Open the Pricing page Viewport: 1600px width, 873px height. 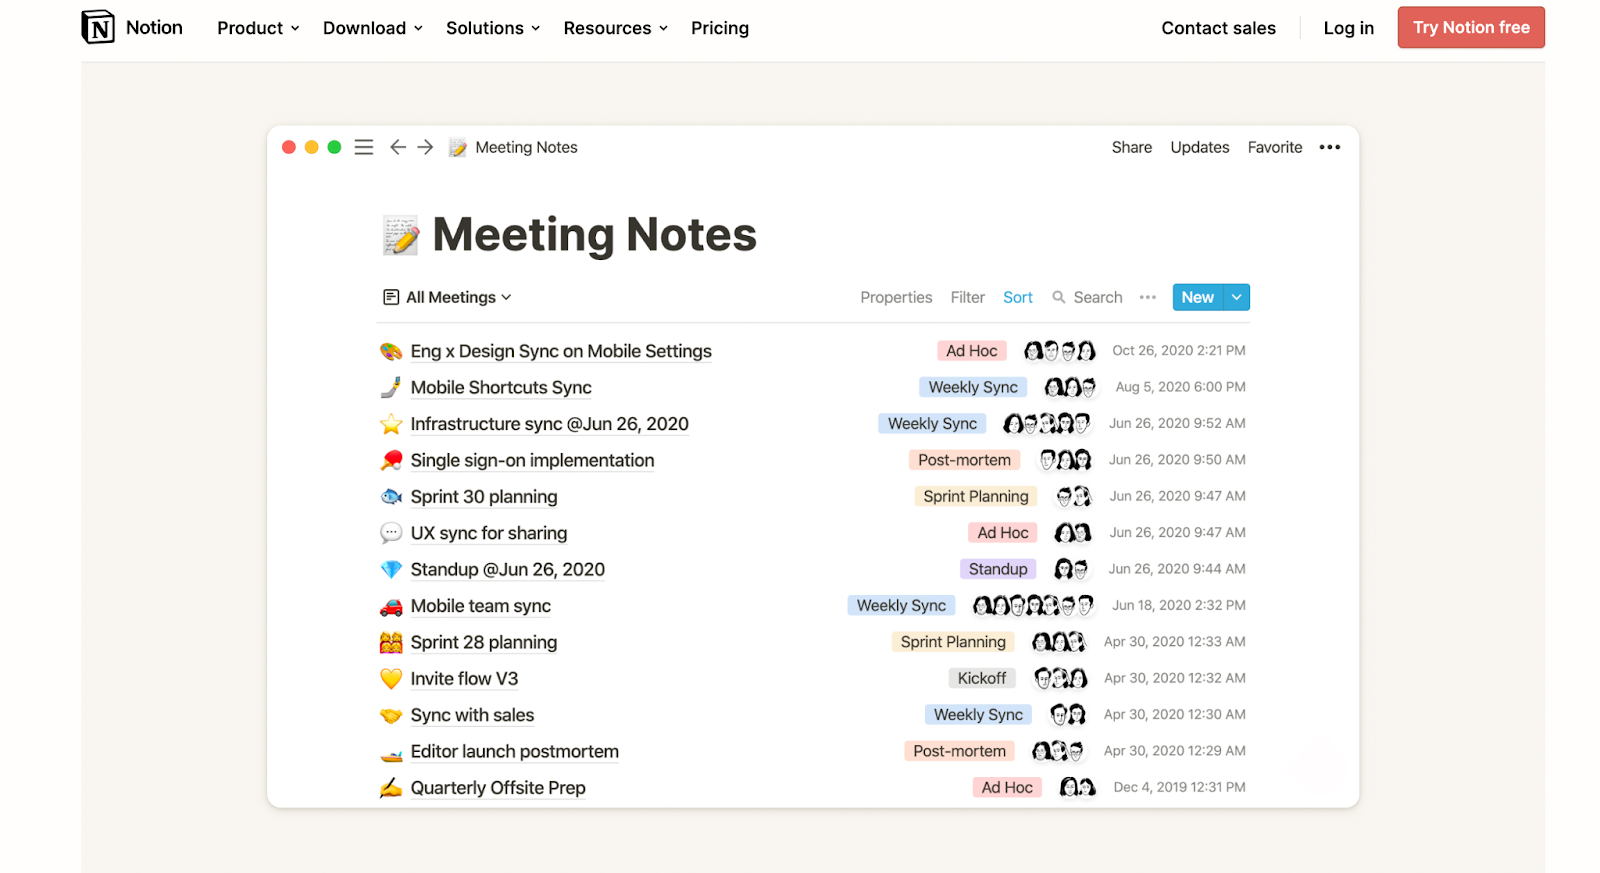point(720,28)
